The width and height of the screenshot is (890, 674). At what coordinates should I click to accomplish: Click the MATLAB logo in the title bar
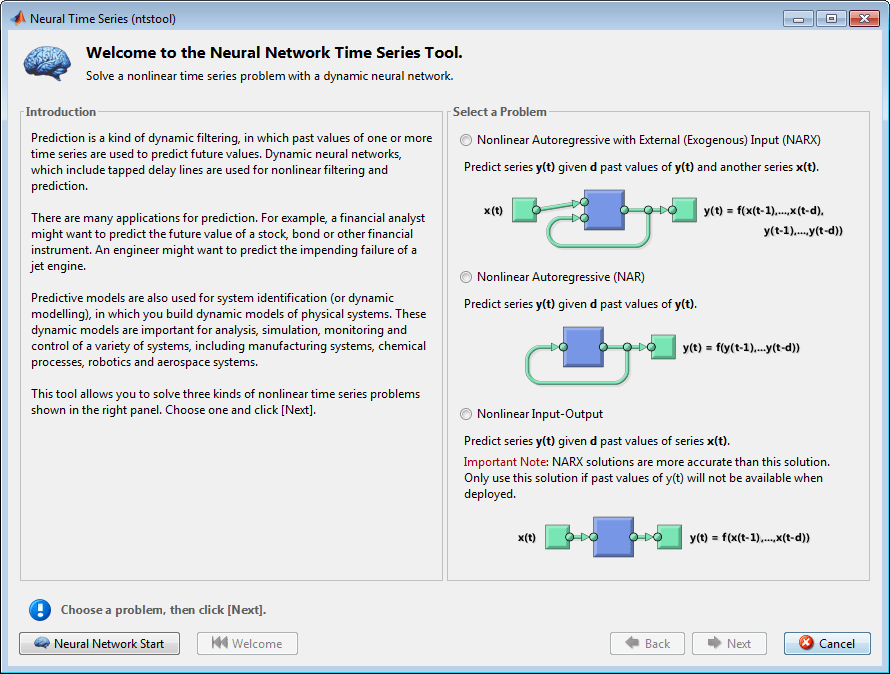coord(18,18)
